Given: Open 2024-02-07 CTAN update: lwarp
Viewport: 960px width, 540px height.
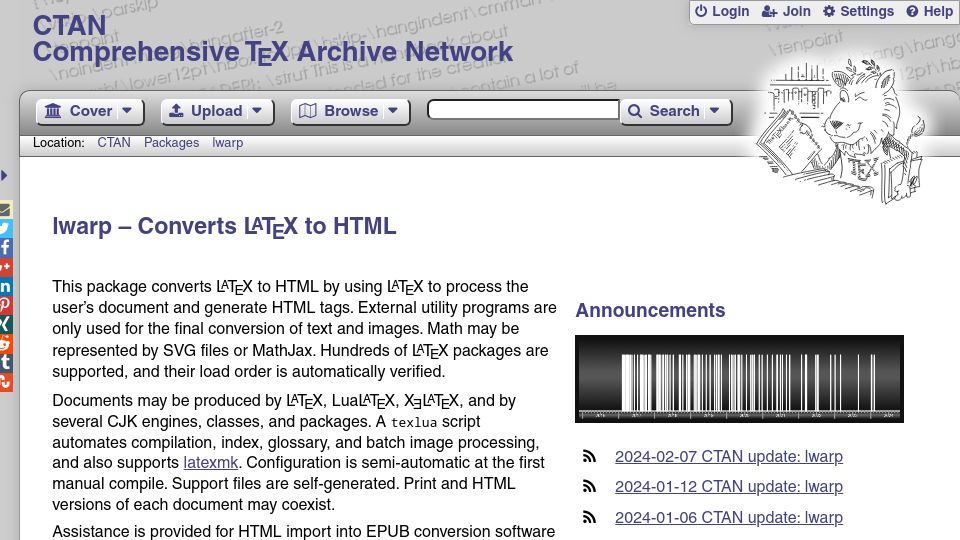Looking at the screenshot, I should [729, 457].
